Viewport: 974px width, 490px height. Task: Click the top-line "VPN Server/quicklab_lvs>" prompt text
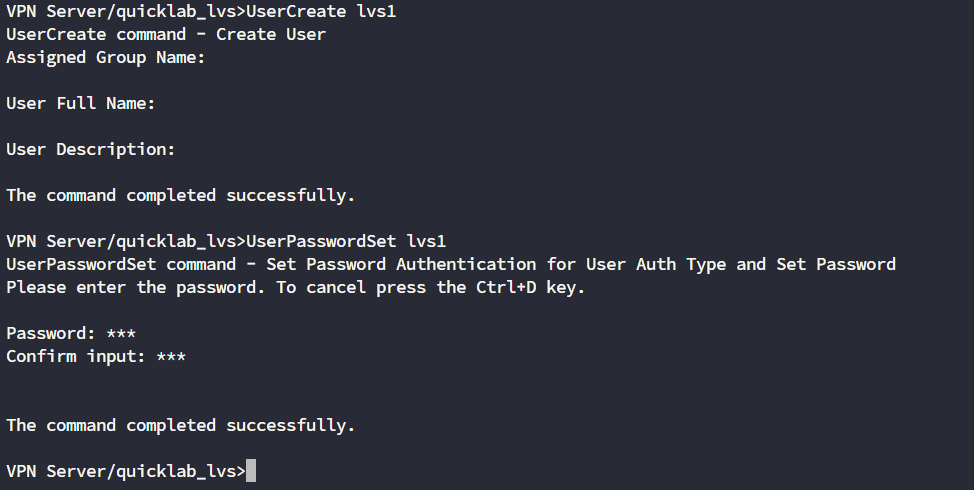(126, 11)
